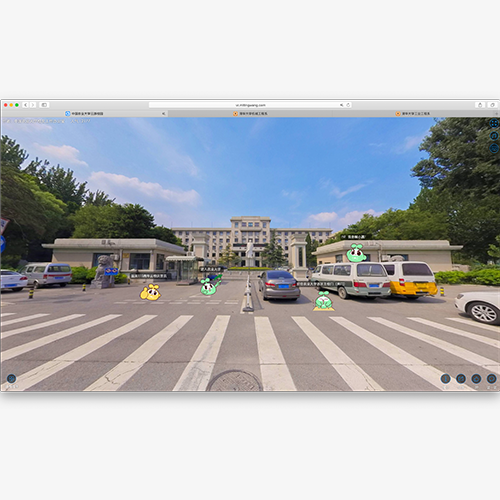Toggle background music with the headphones icon
This screenshot has width=500, height=500.
(x=494, y=136)
